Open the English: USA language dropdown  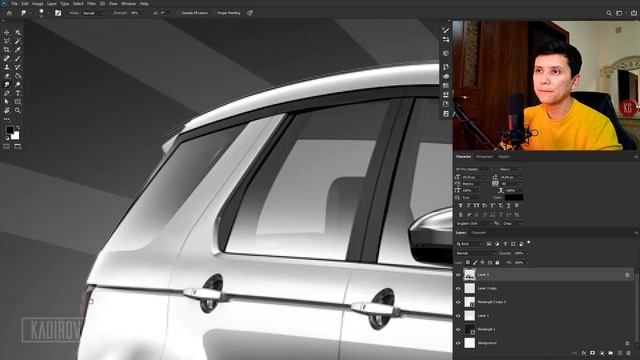pos(473,224)
